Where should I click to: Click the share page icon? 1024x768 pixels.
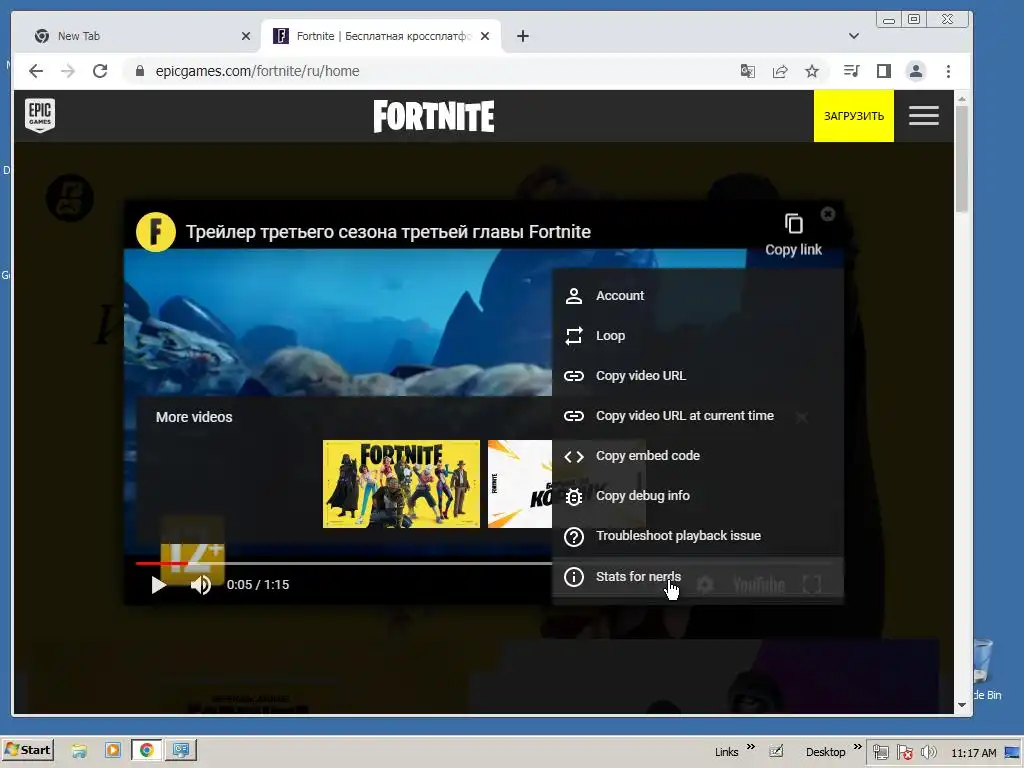(x=780, y=71)
